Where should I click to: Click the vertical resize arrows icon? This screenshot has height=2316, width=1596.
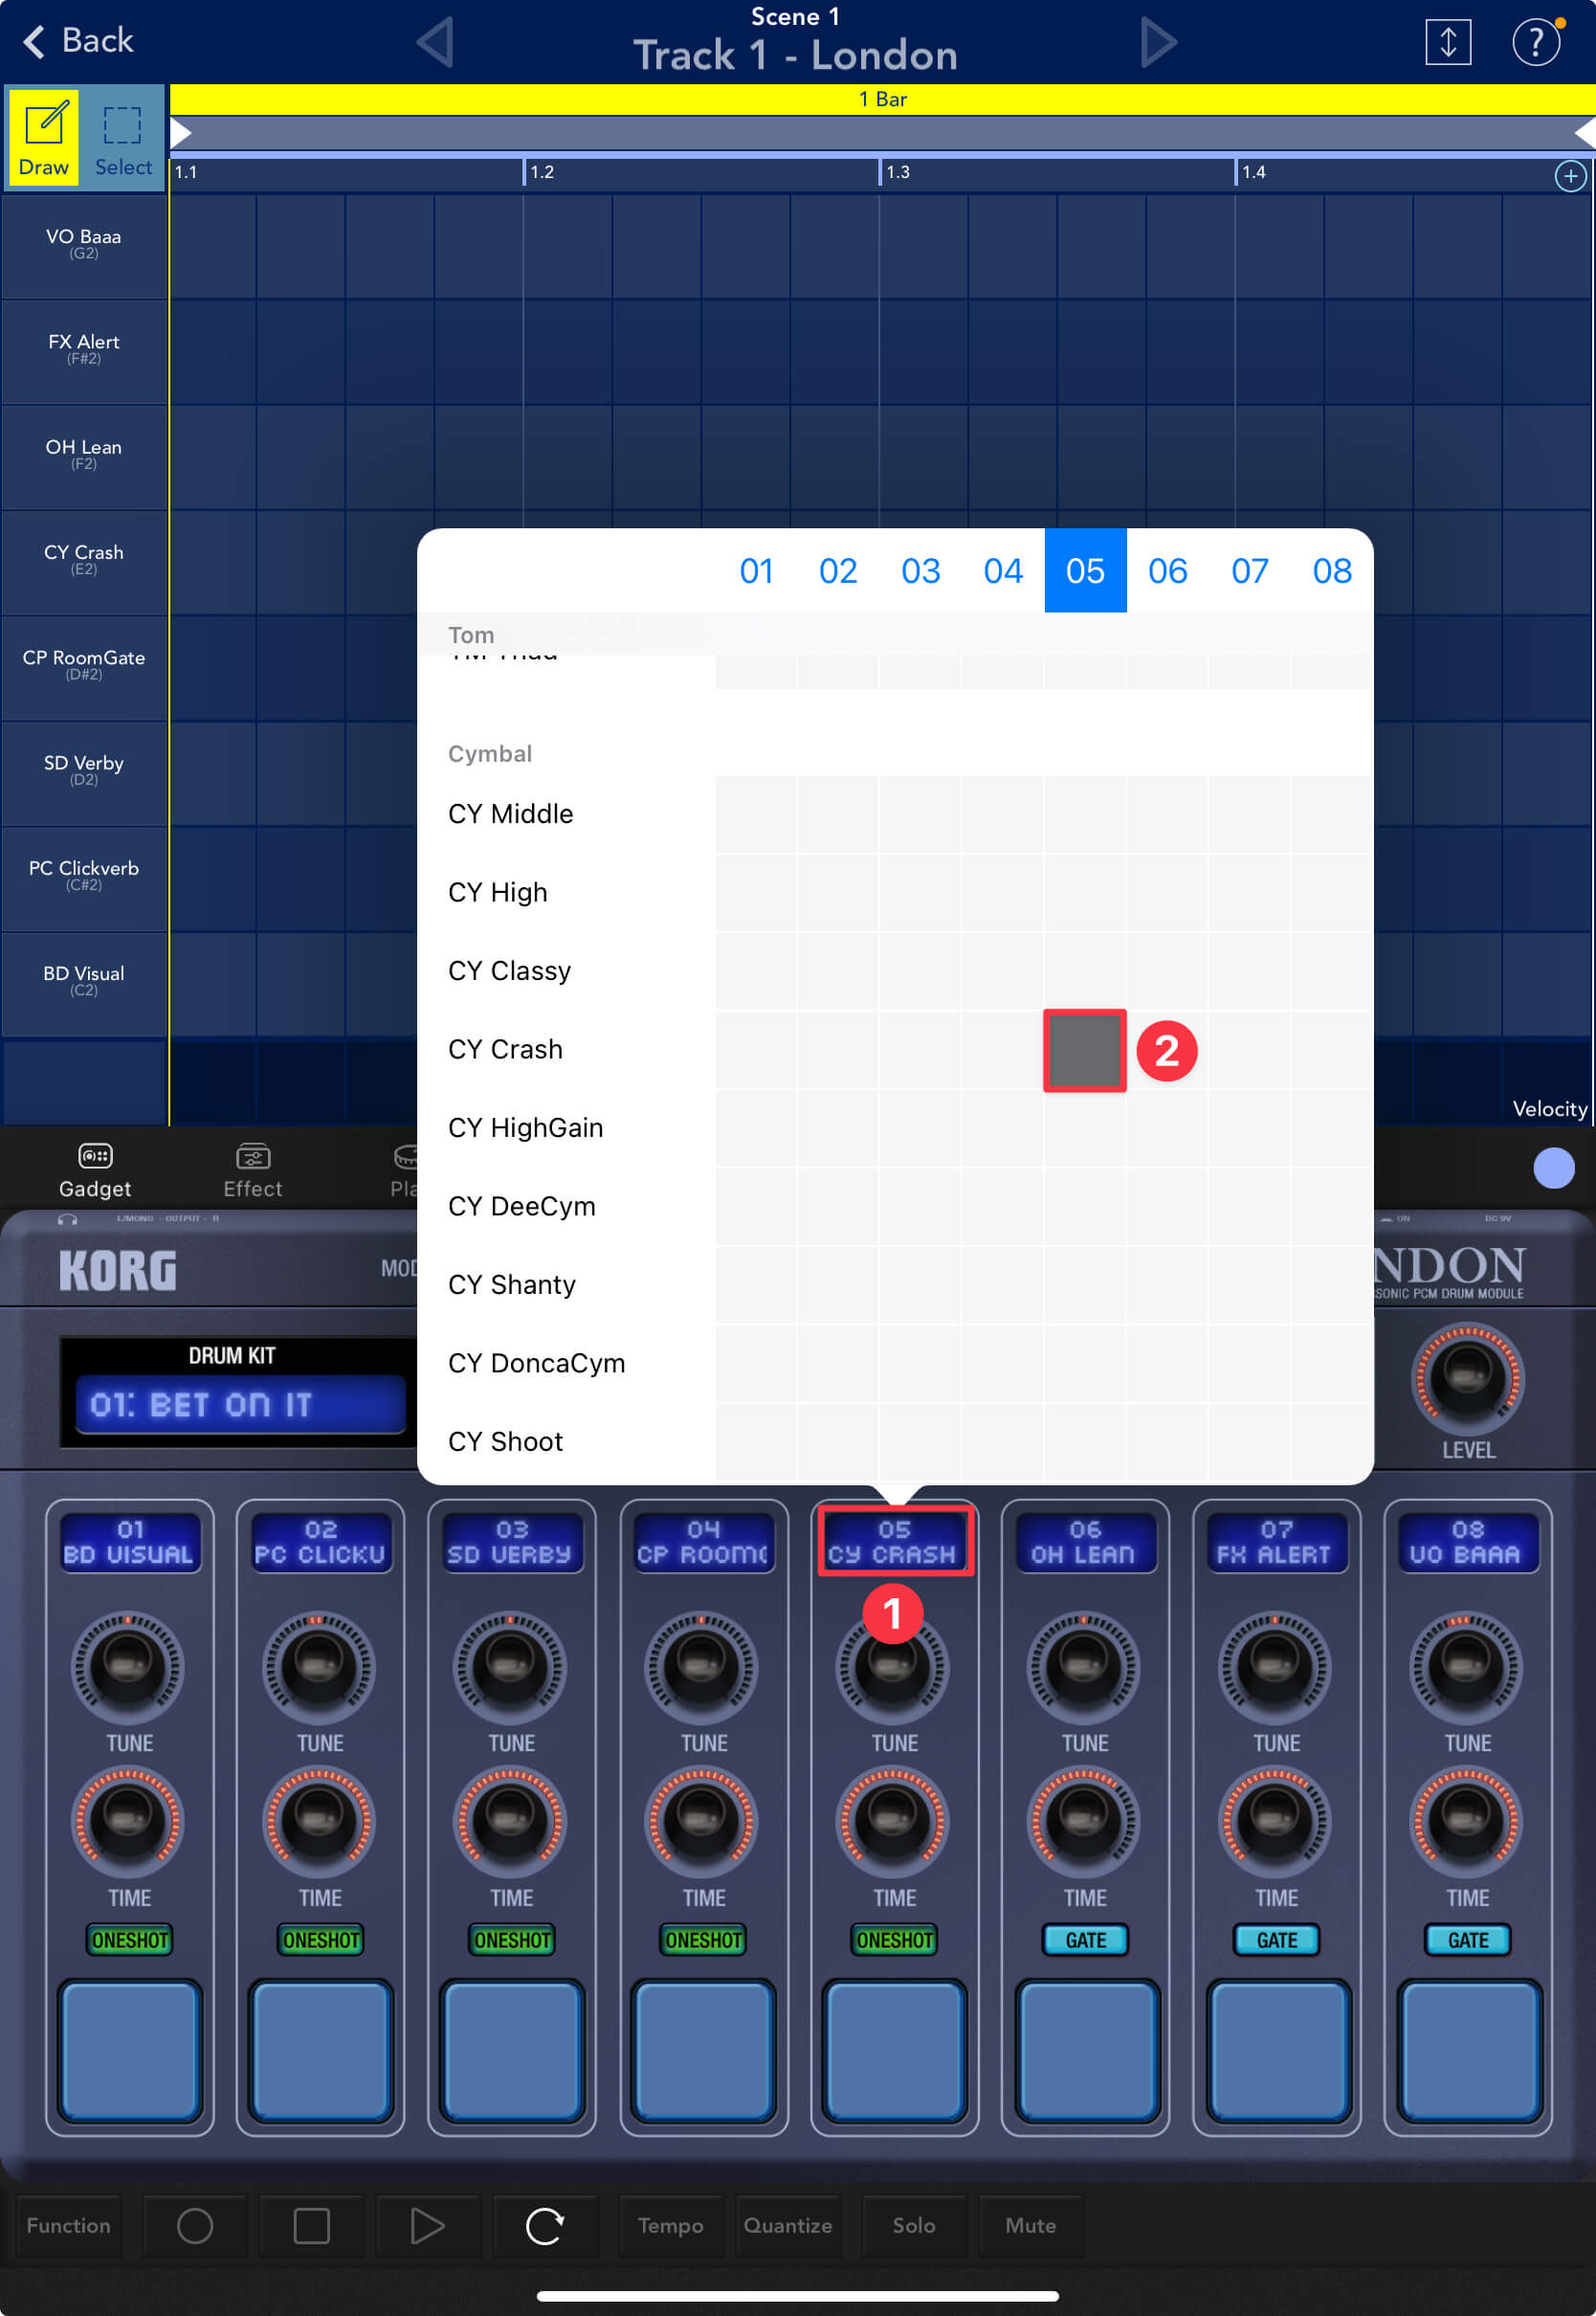(x=1447, y=43)
